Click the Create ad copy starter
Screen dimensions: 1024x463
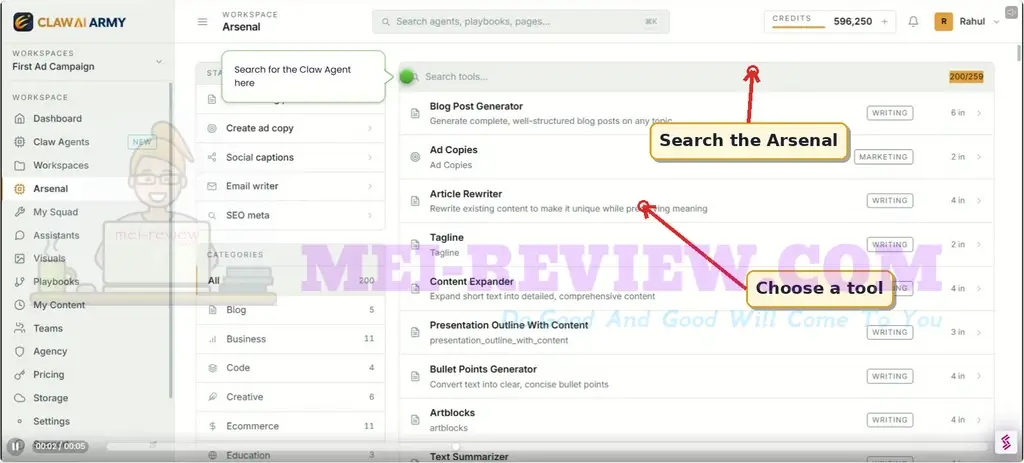pyautogui.click(x=291, y=128)
